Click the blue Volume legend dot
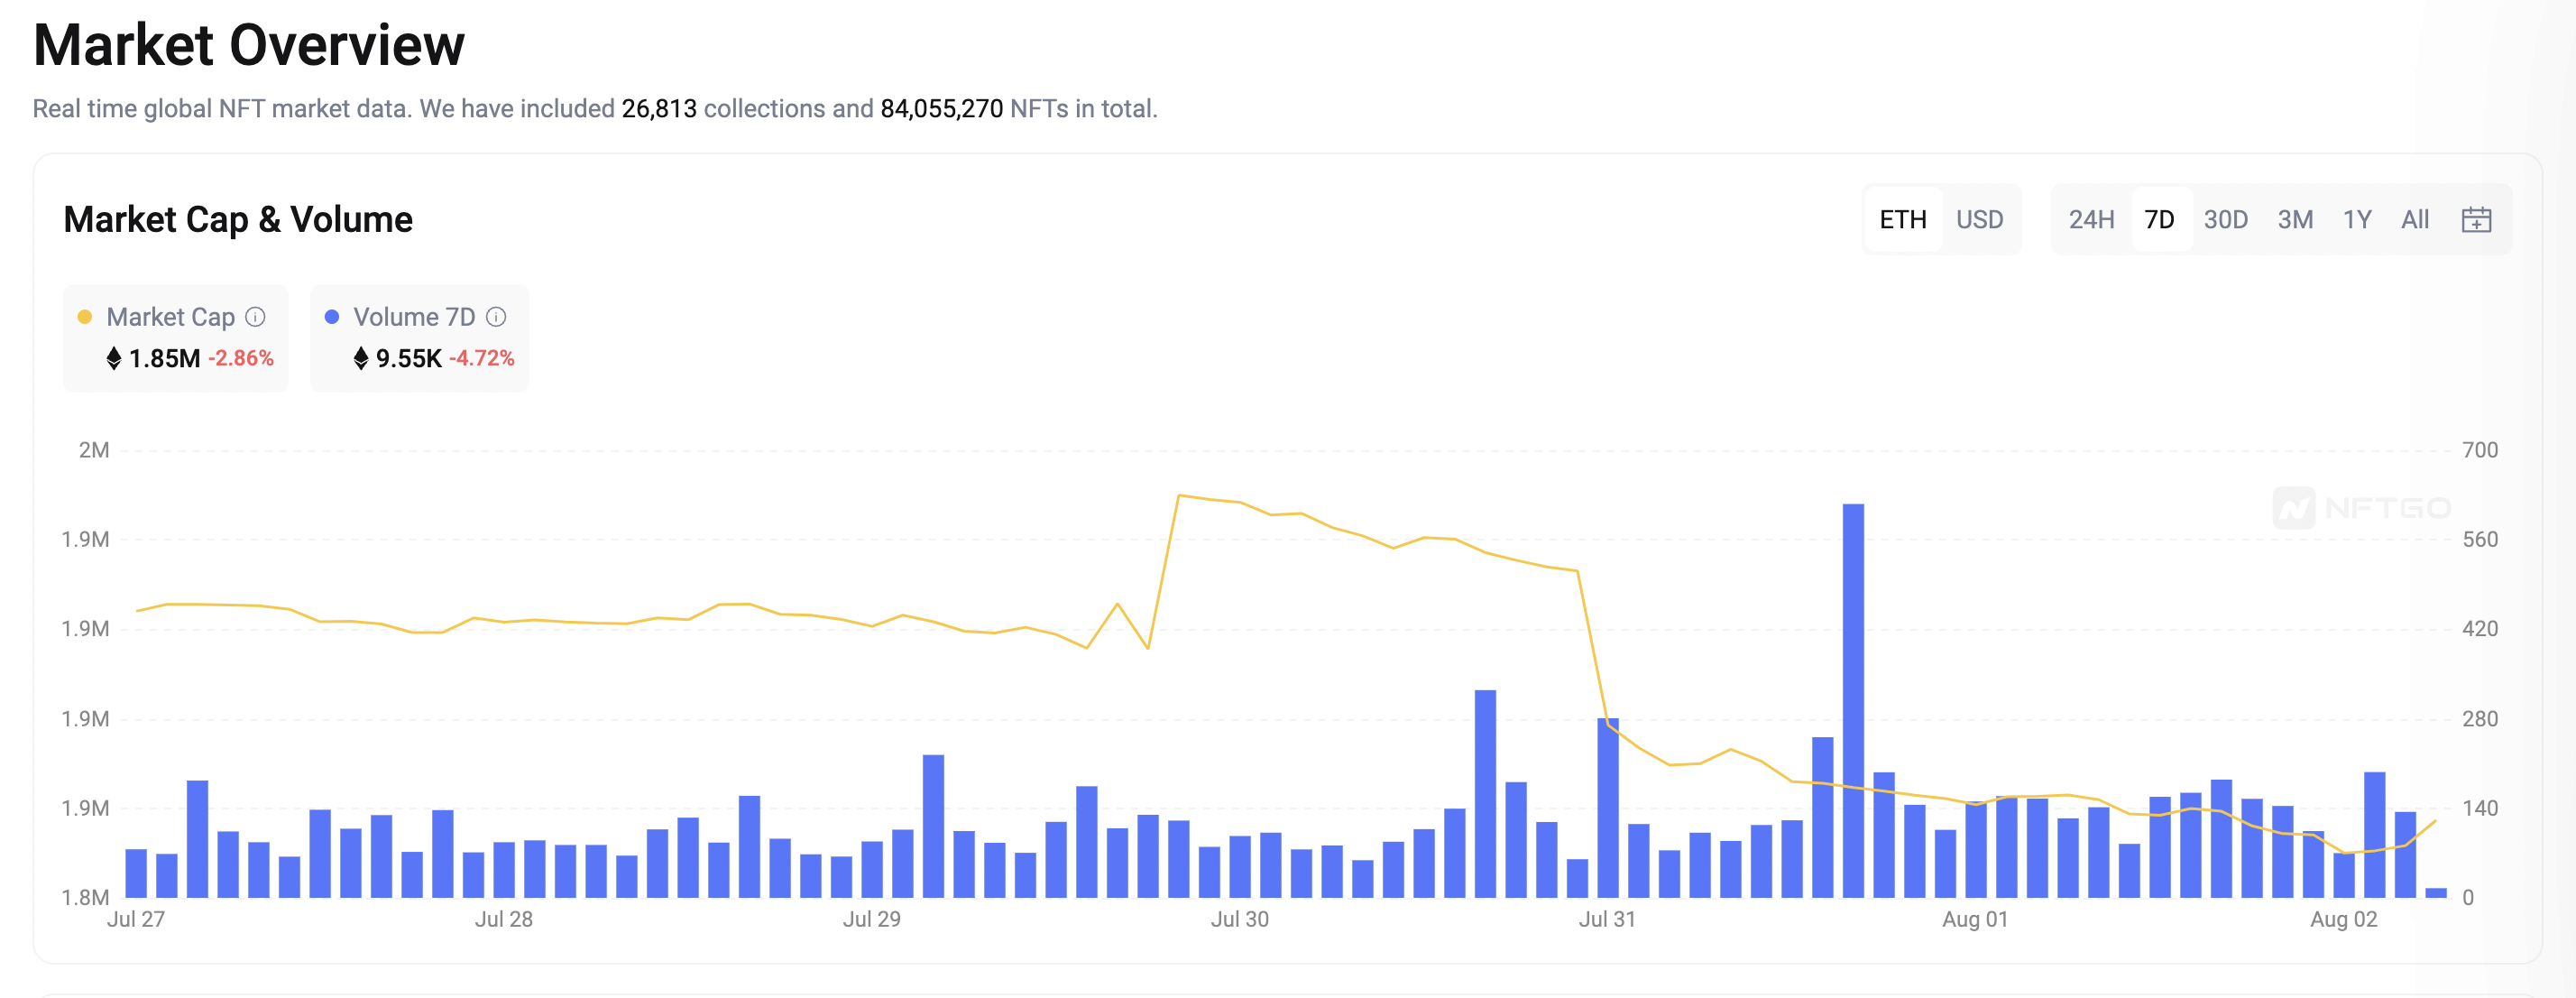The width and height of the screenshot is (2576, 998). [332, 317]
